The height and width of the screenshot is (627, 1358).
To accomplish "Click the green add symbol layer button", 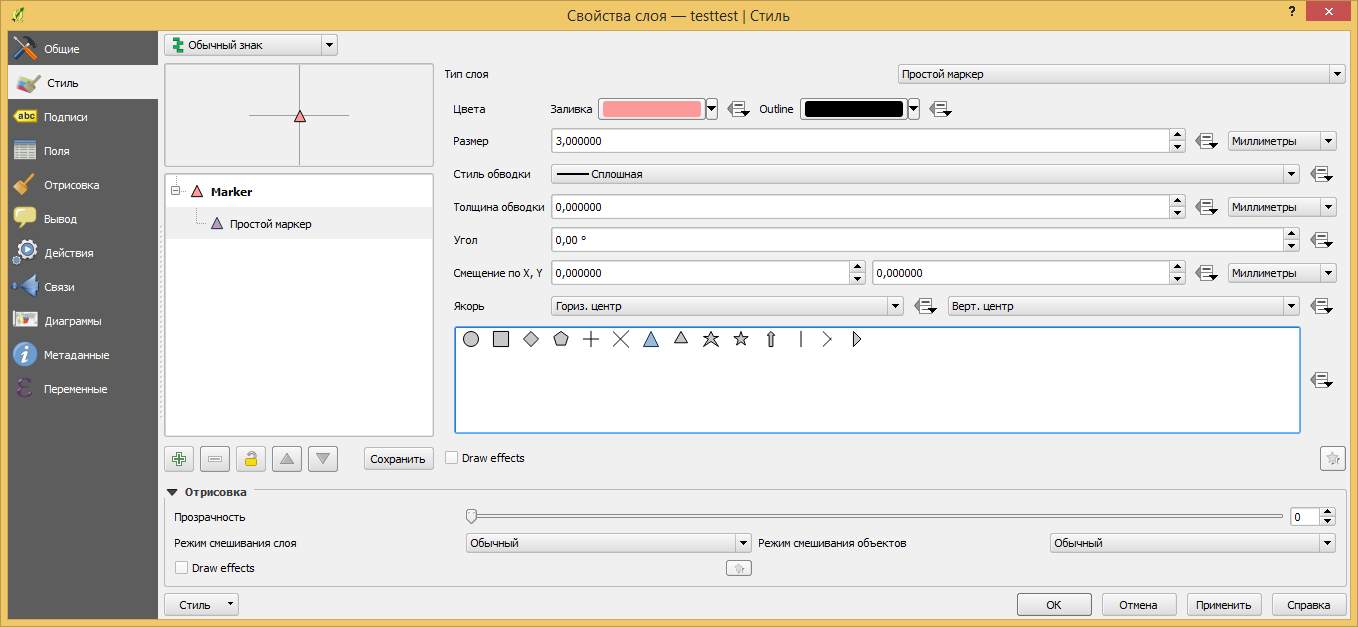I will click(180, 459).
